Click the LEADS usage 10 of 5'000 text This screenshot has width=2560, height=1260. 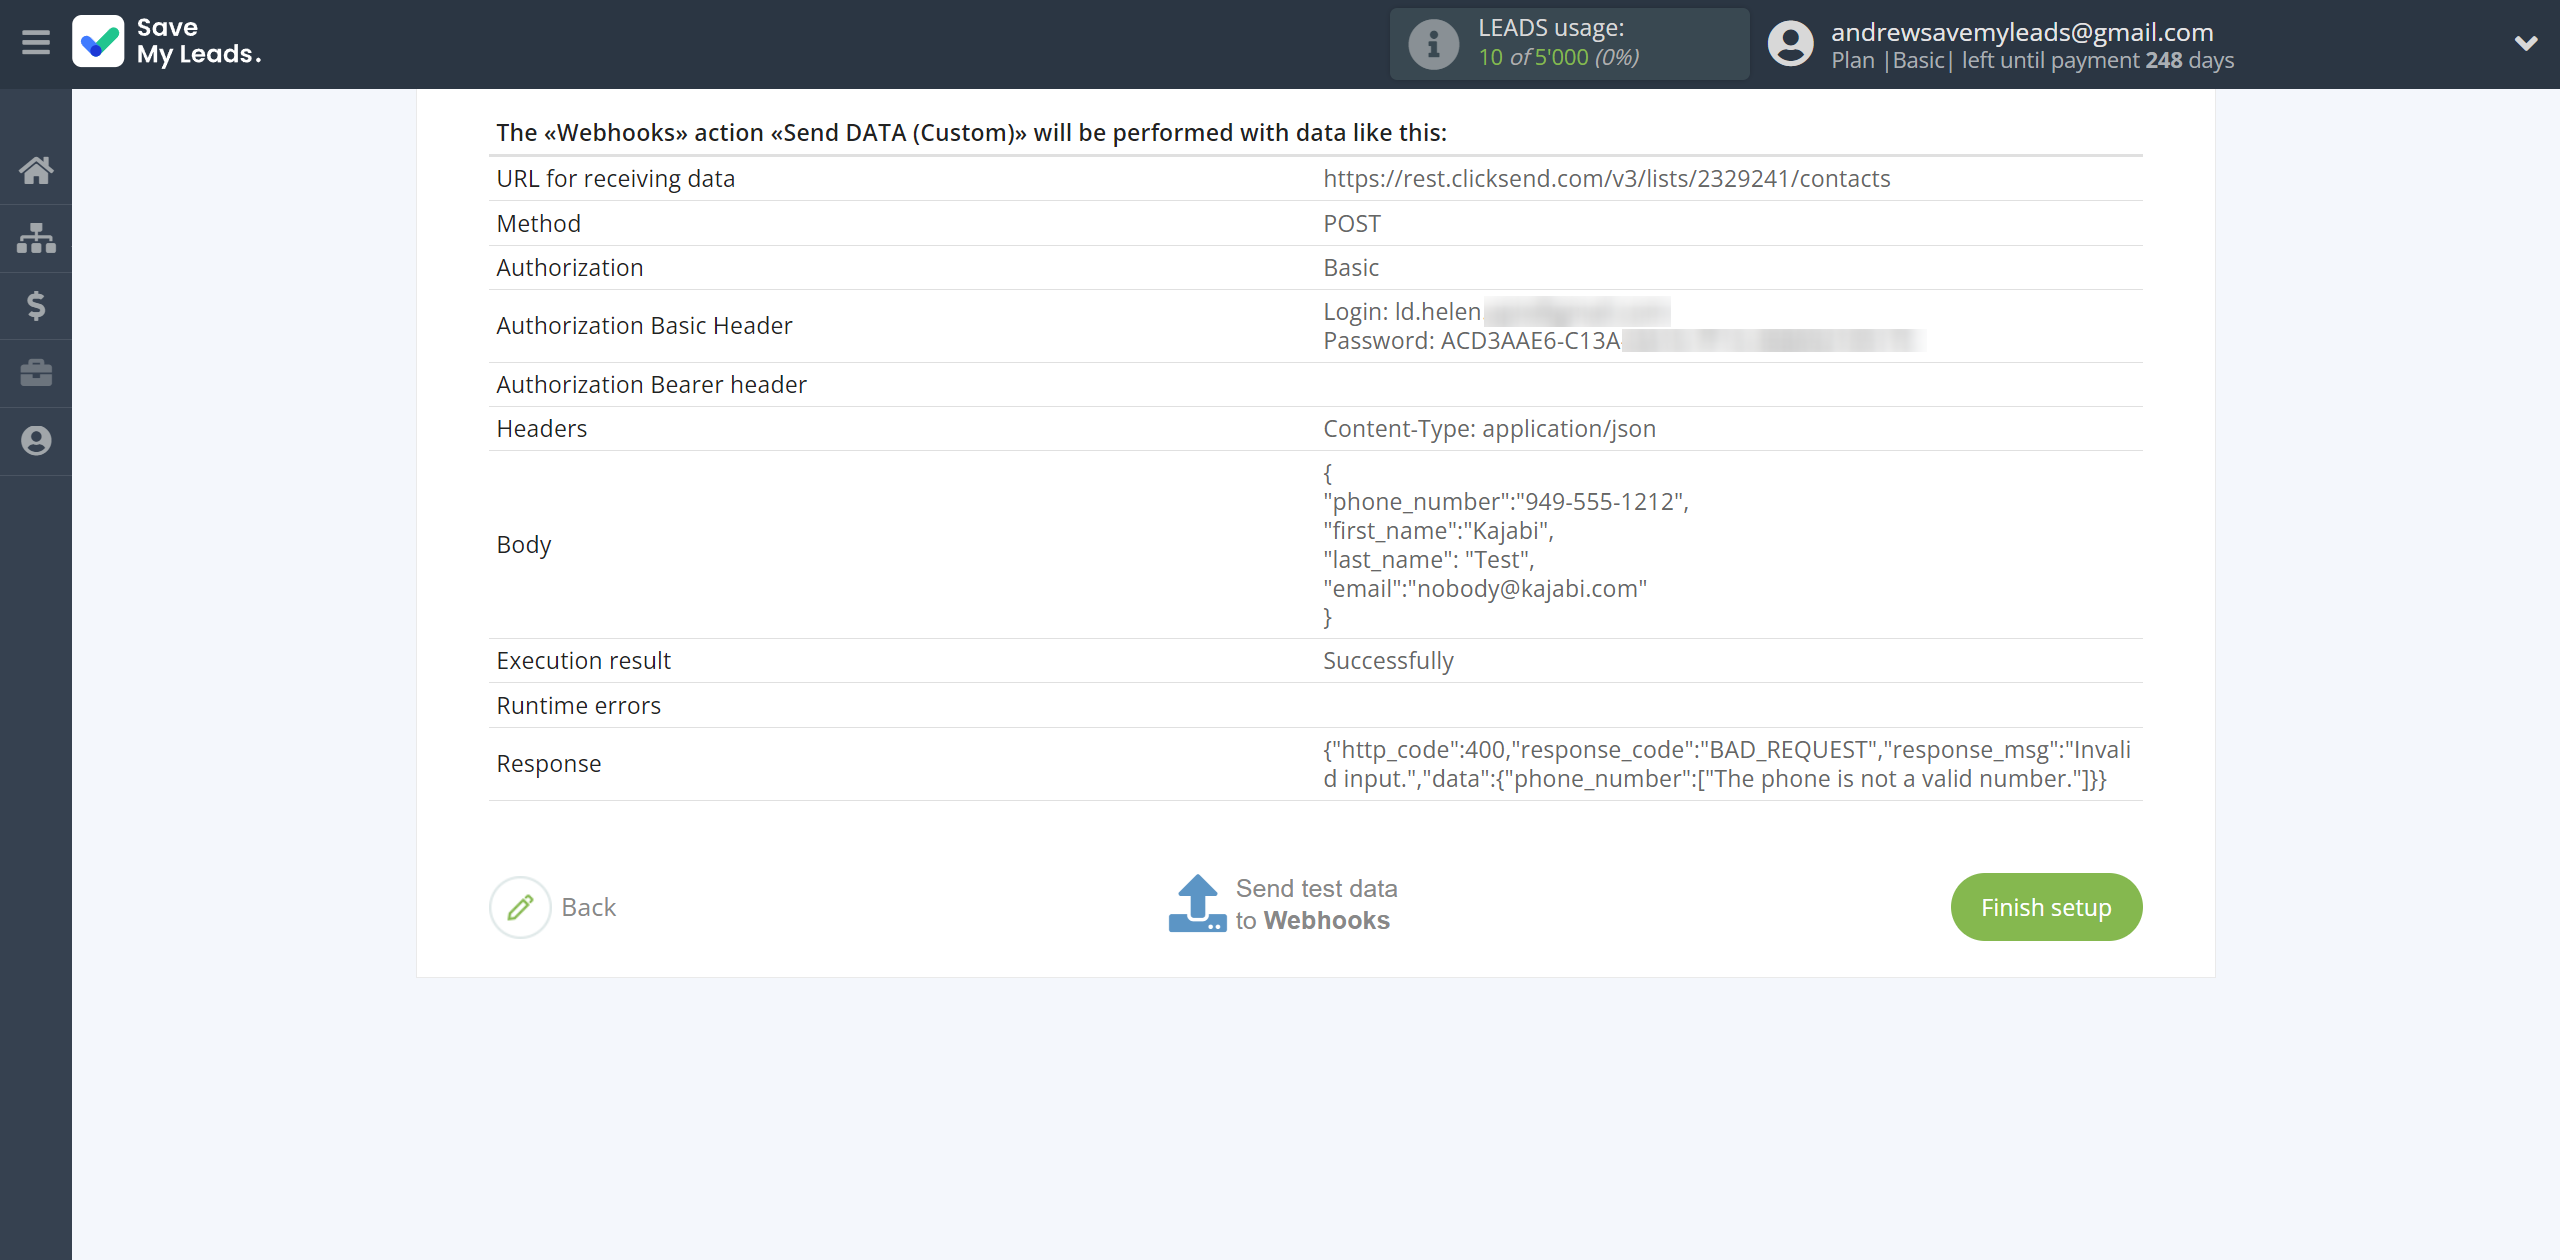pyautogui.click(x=1558, y=57)
